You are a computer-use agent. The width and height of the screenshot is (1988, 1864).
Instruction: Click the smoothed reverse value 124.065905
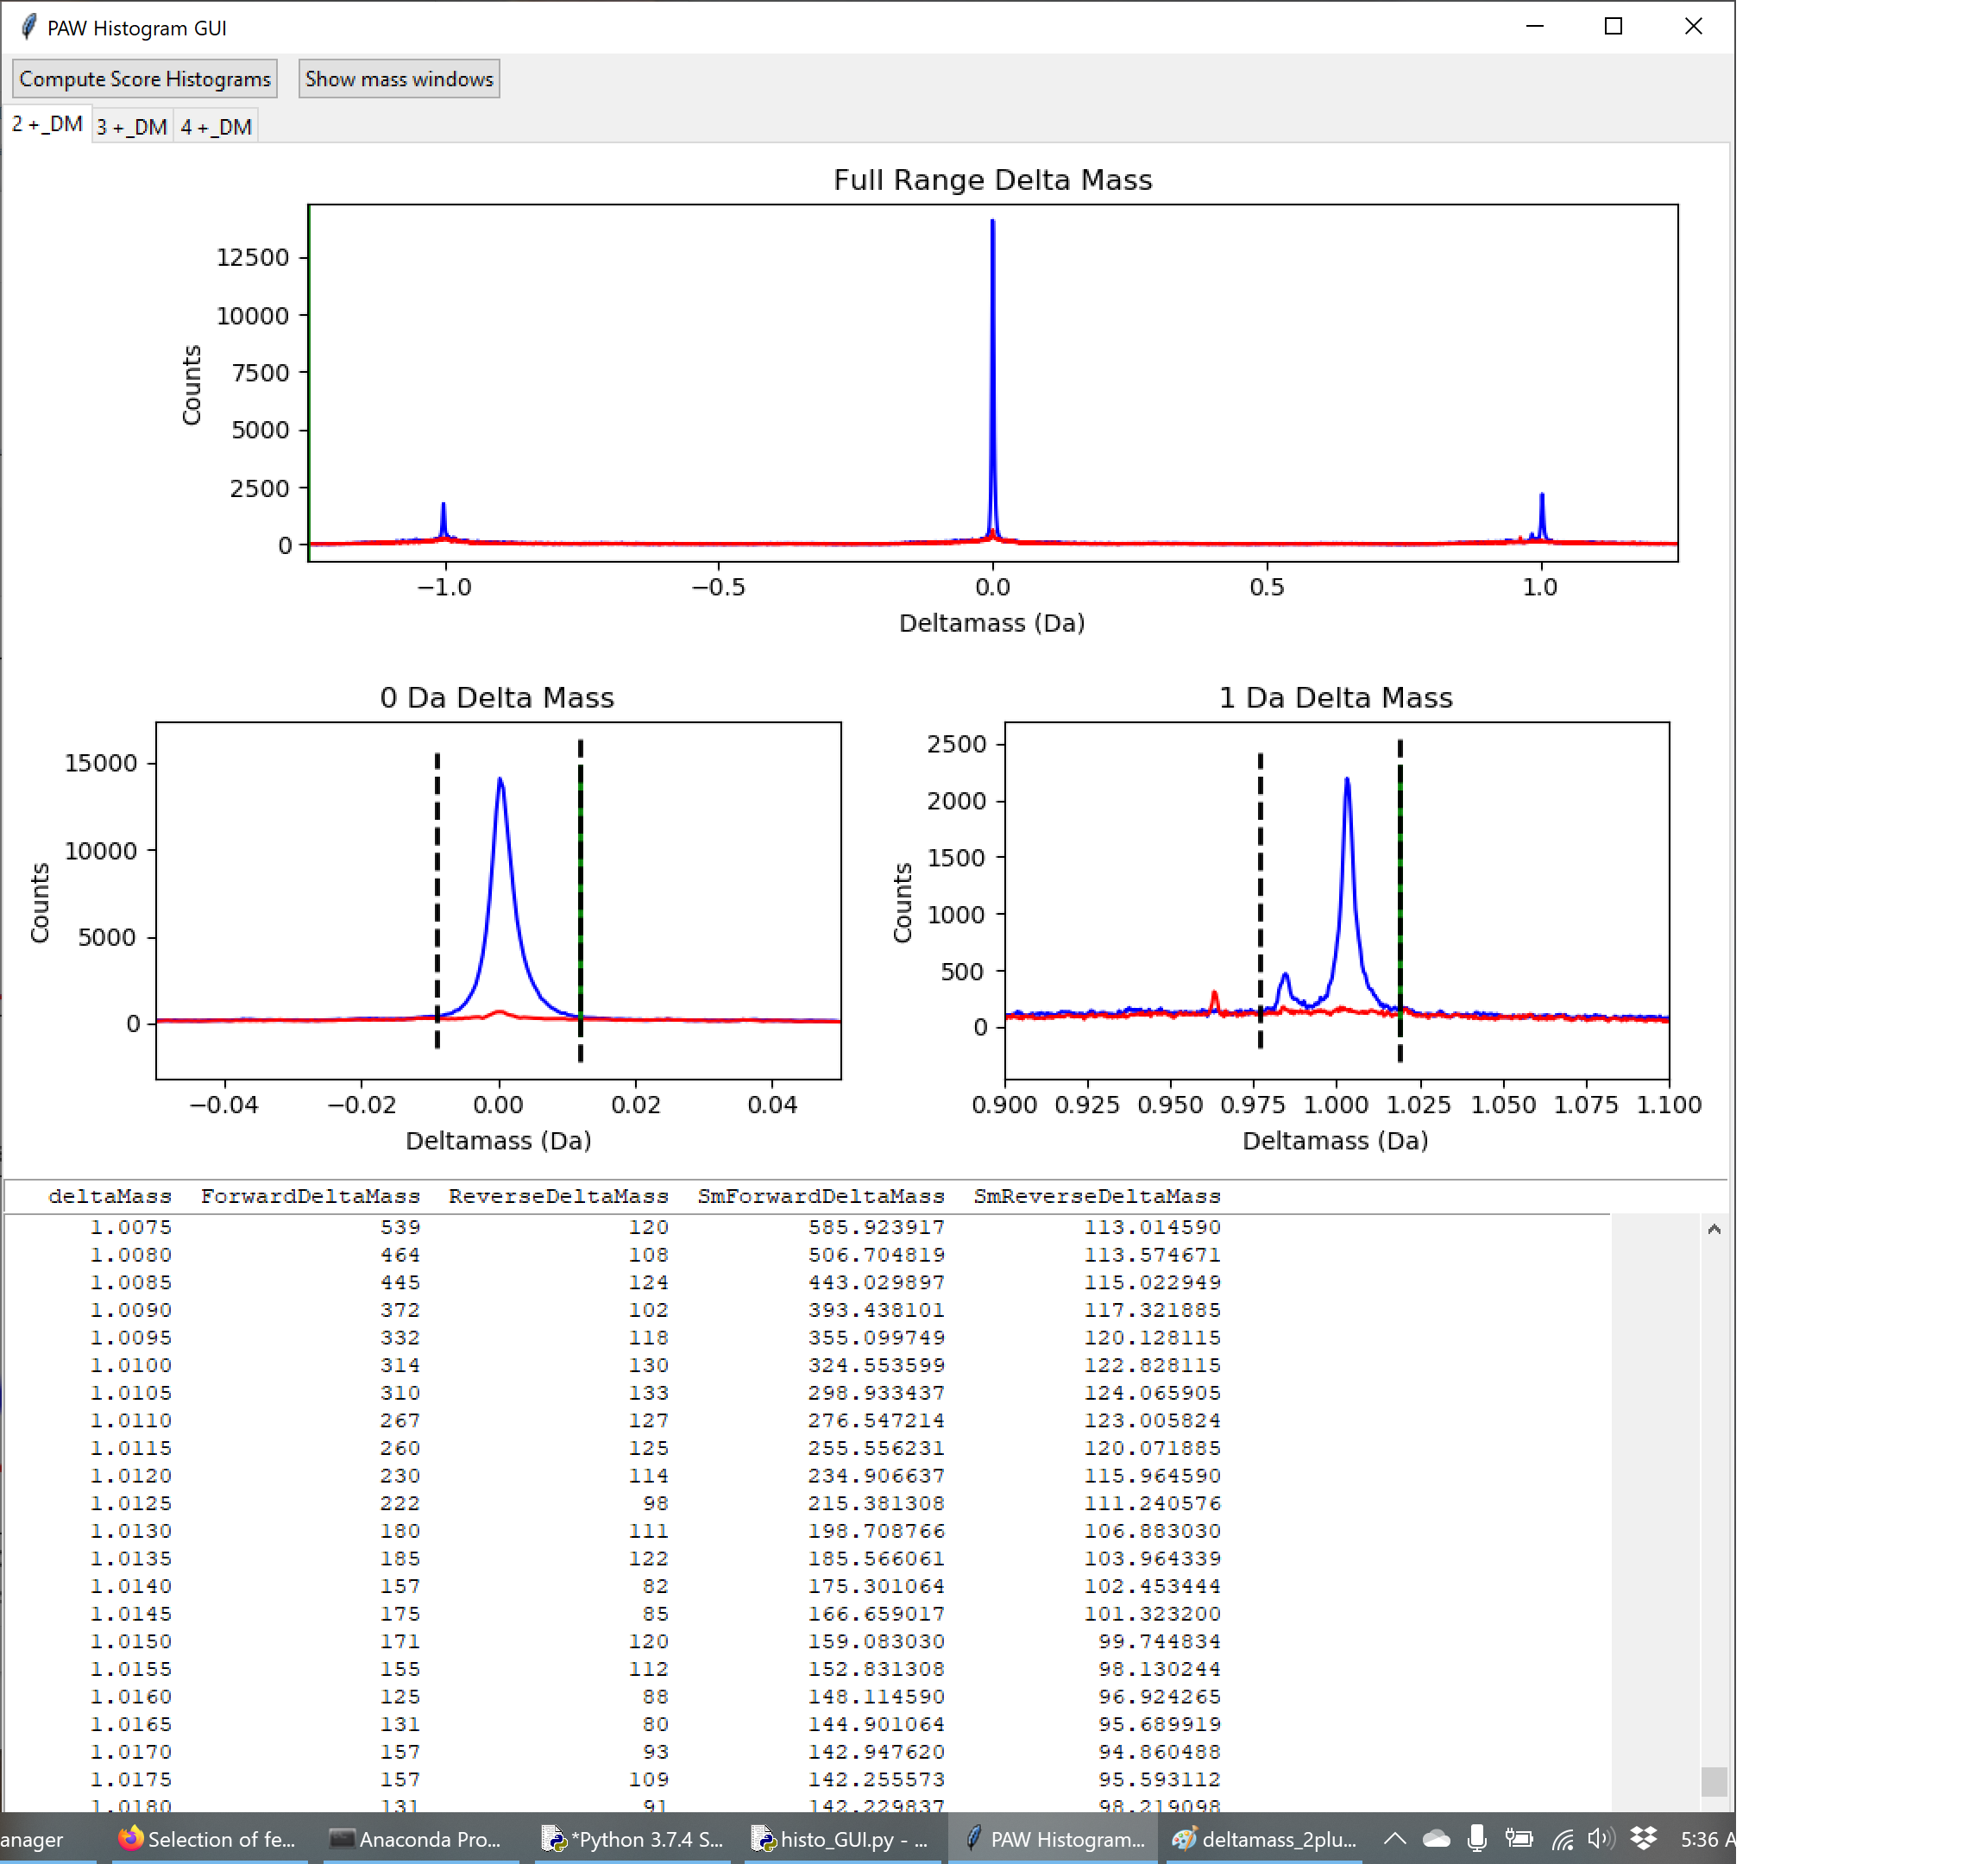point(1152,1393)
